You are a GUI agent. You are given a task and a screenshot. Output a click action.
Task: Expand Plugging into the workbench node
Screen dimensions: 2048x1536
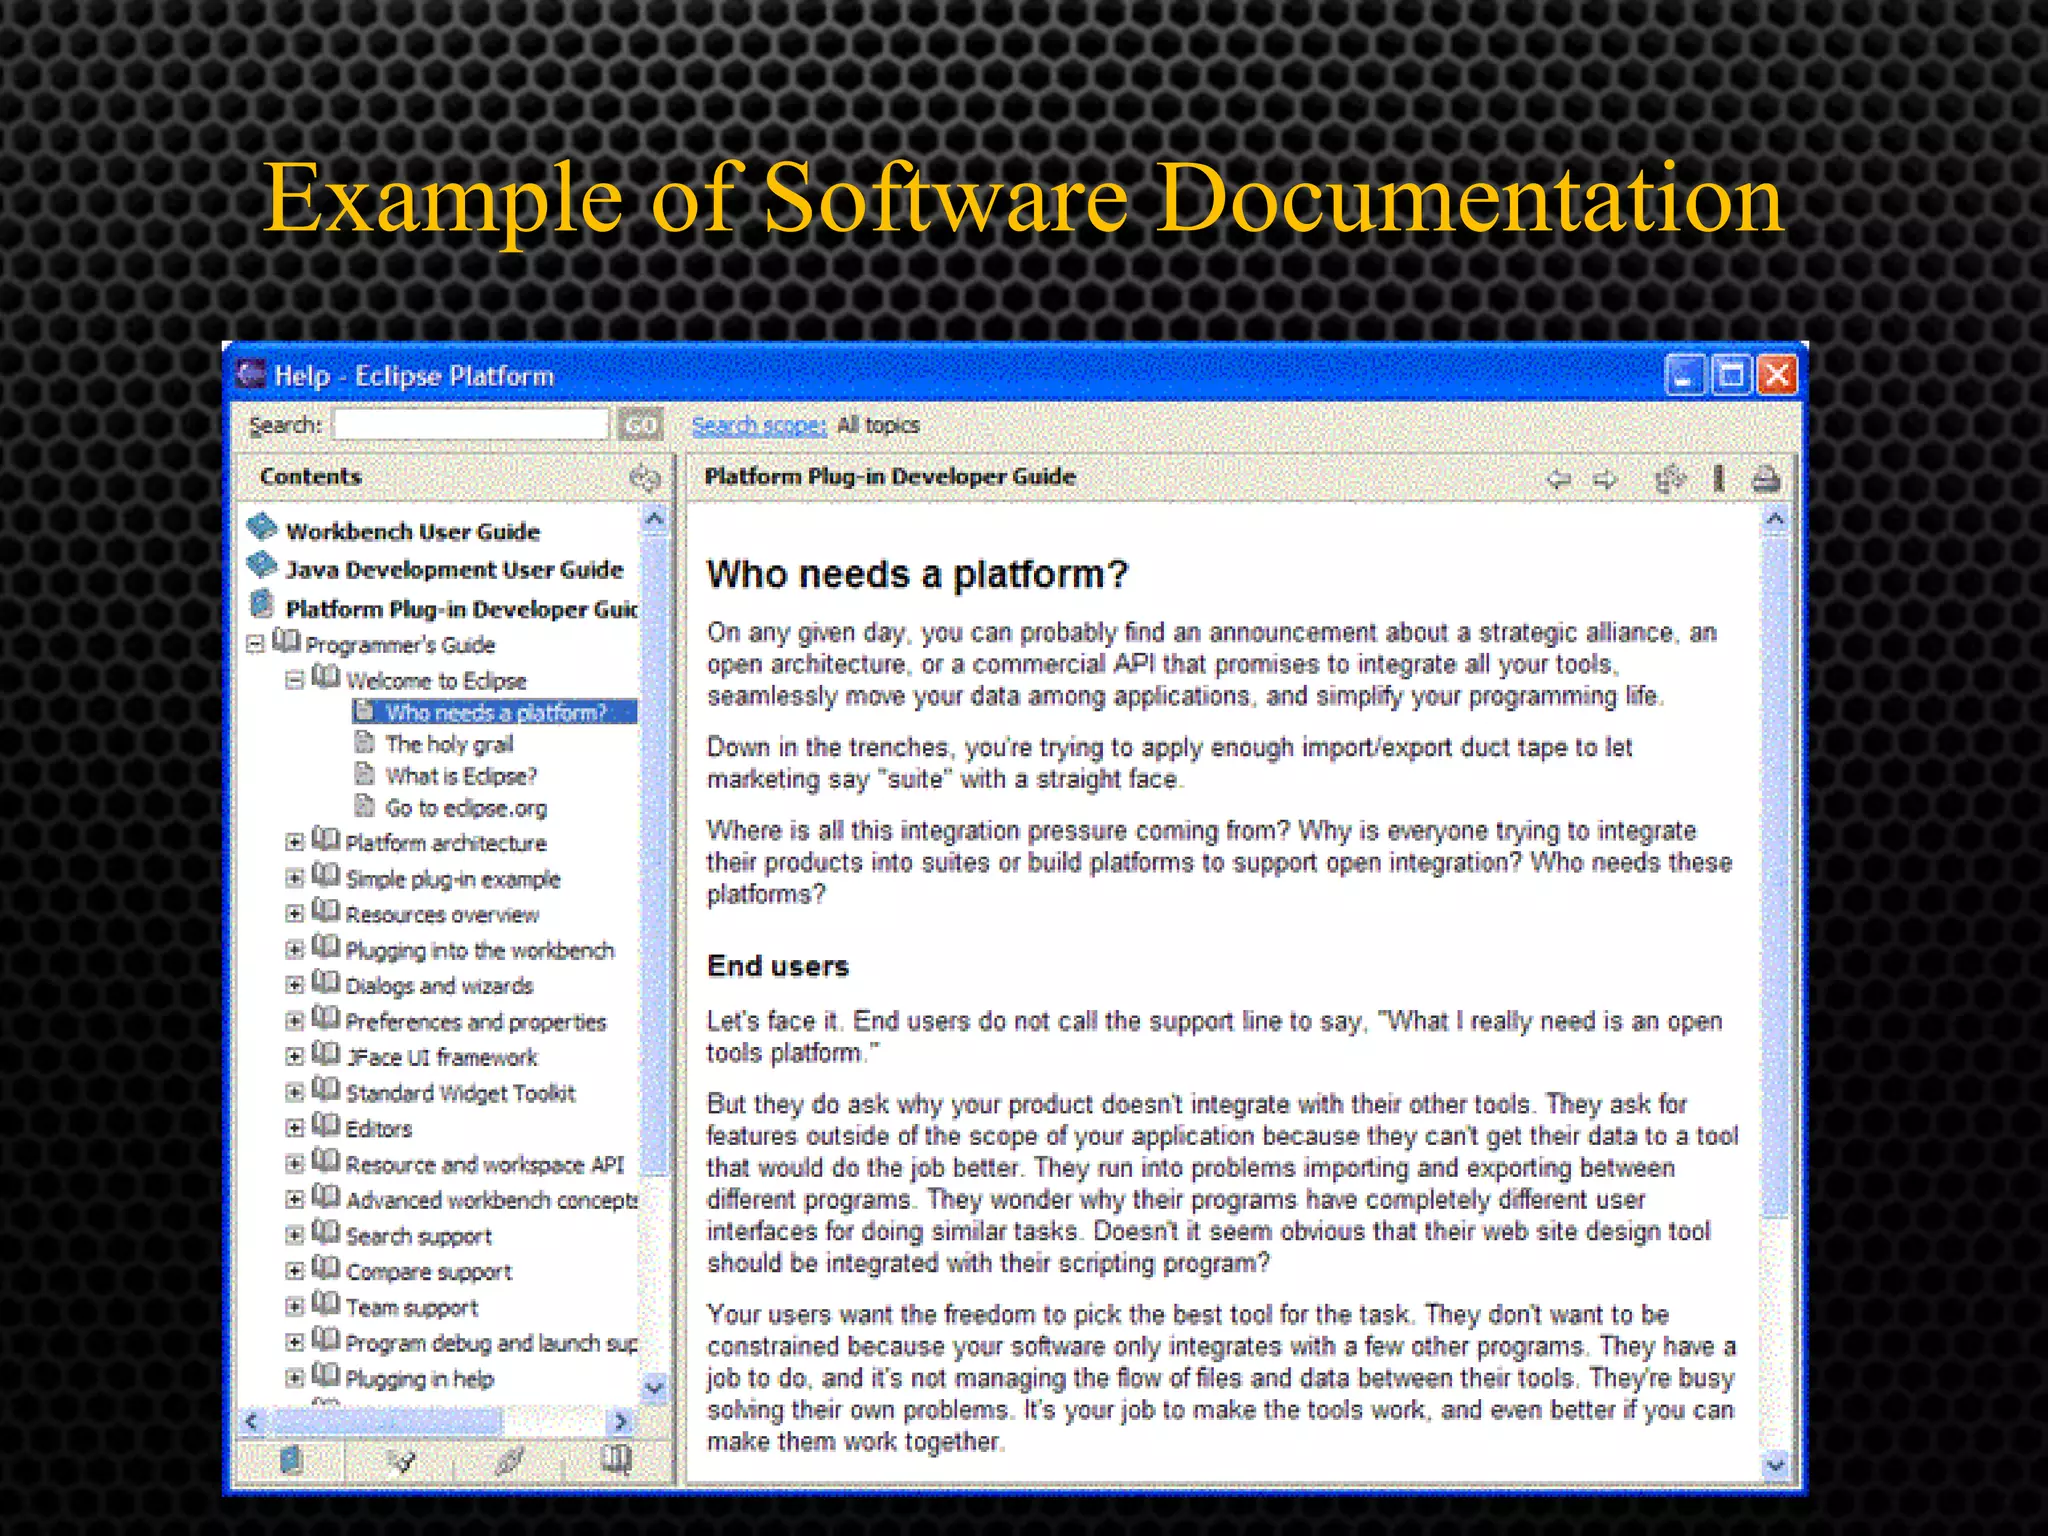pos(294,949)
